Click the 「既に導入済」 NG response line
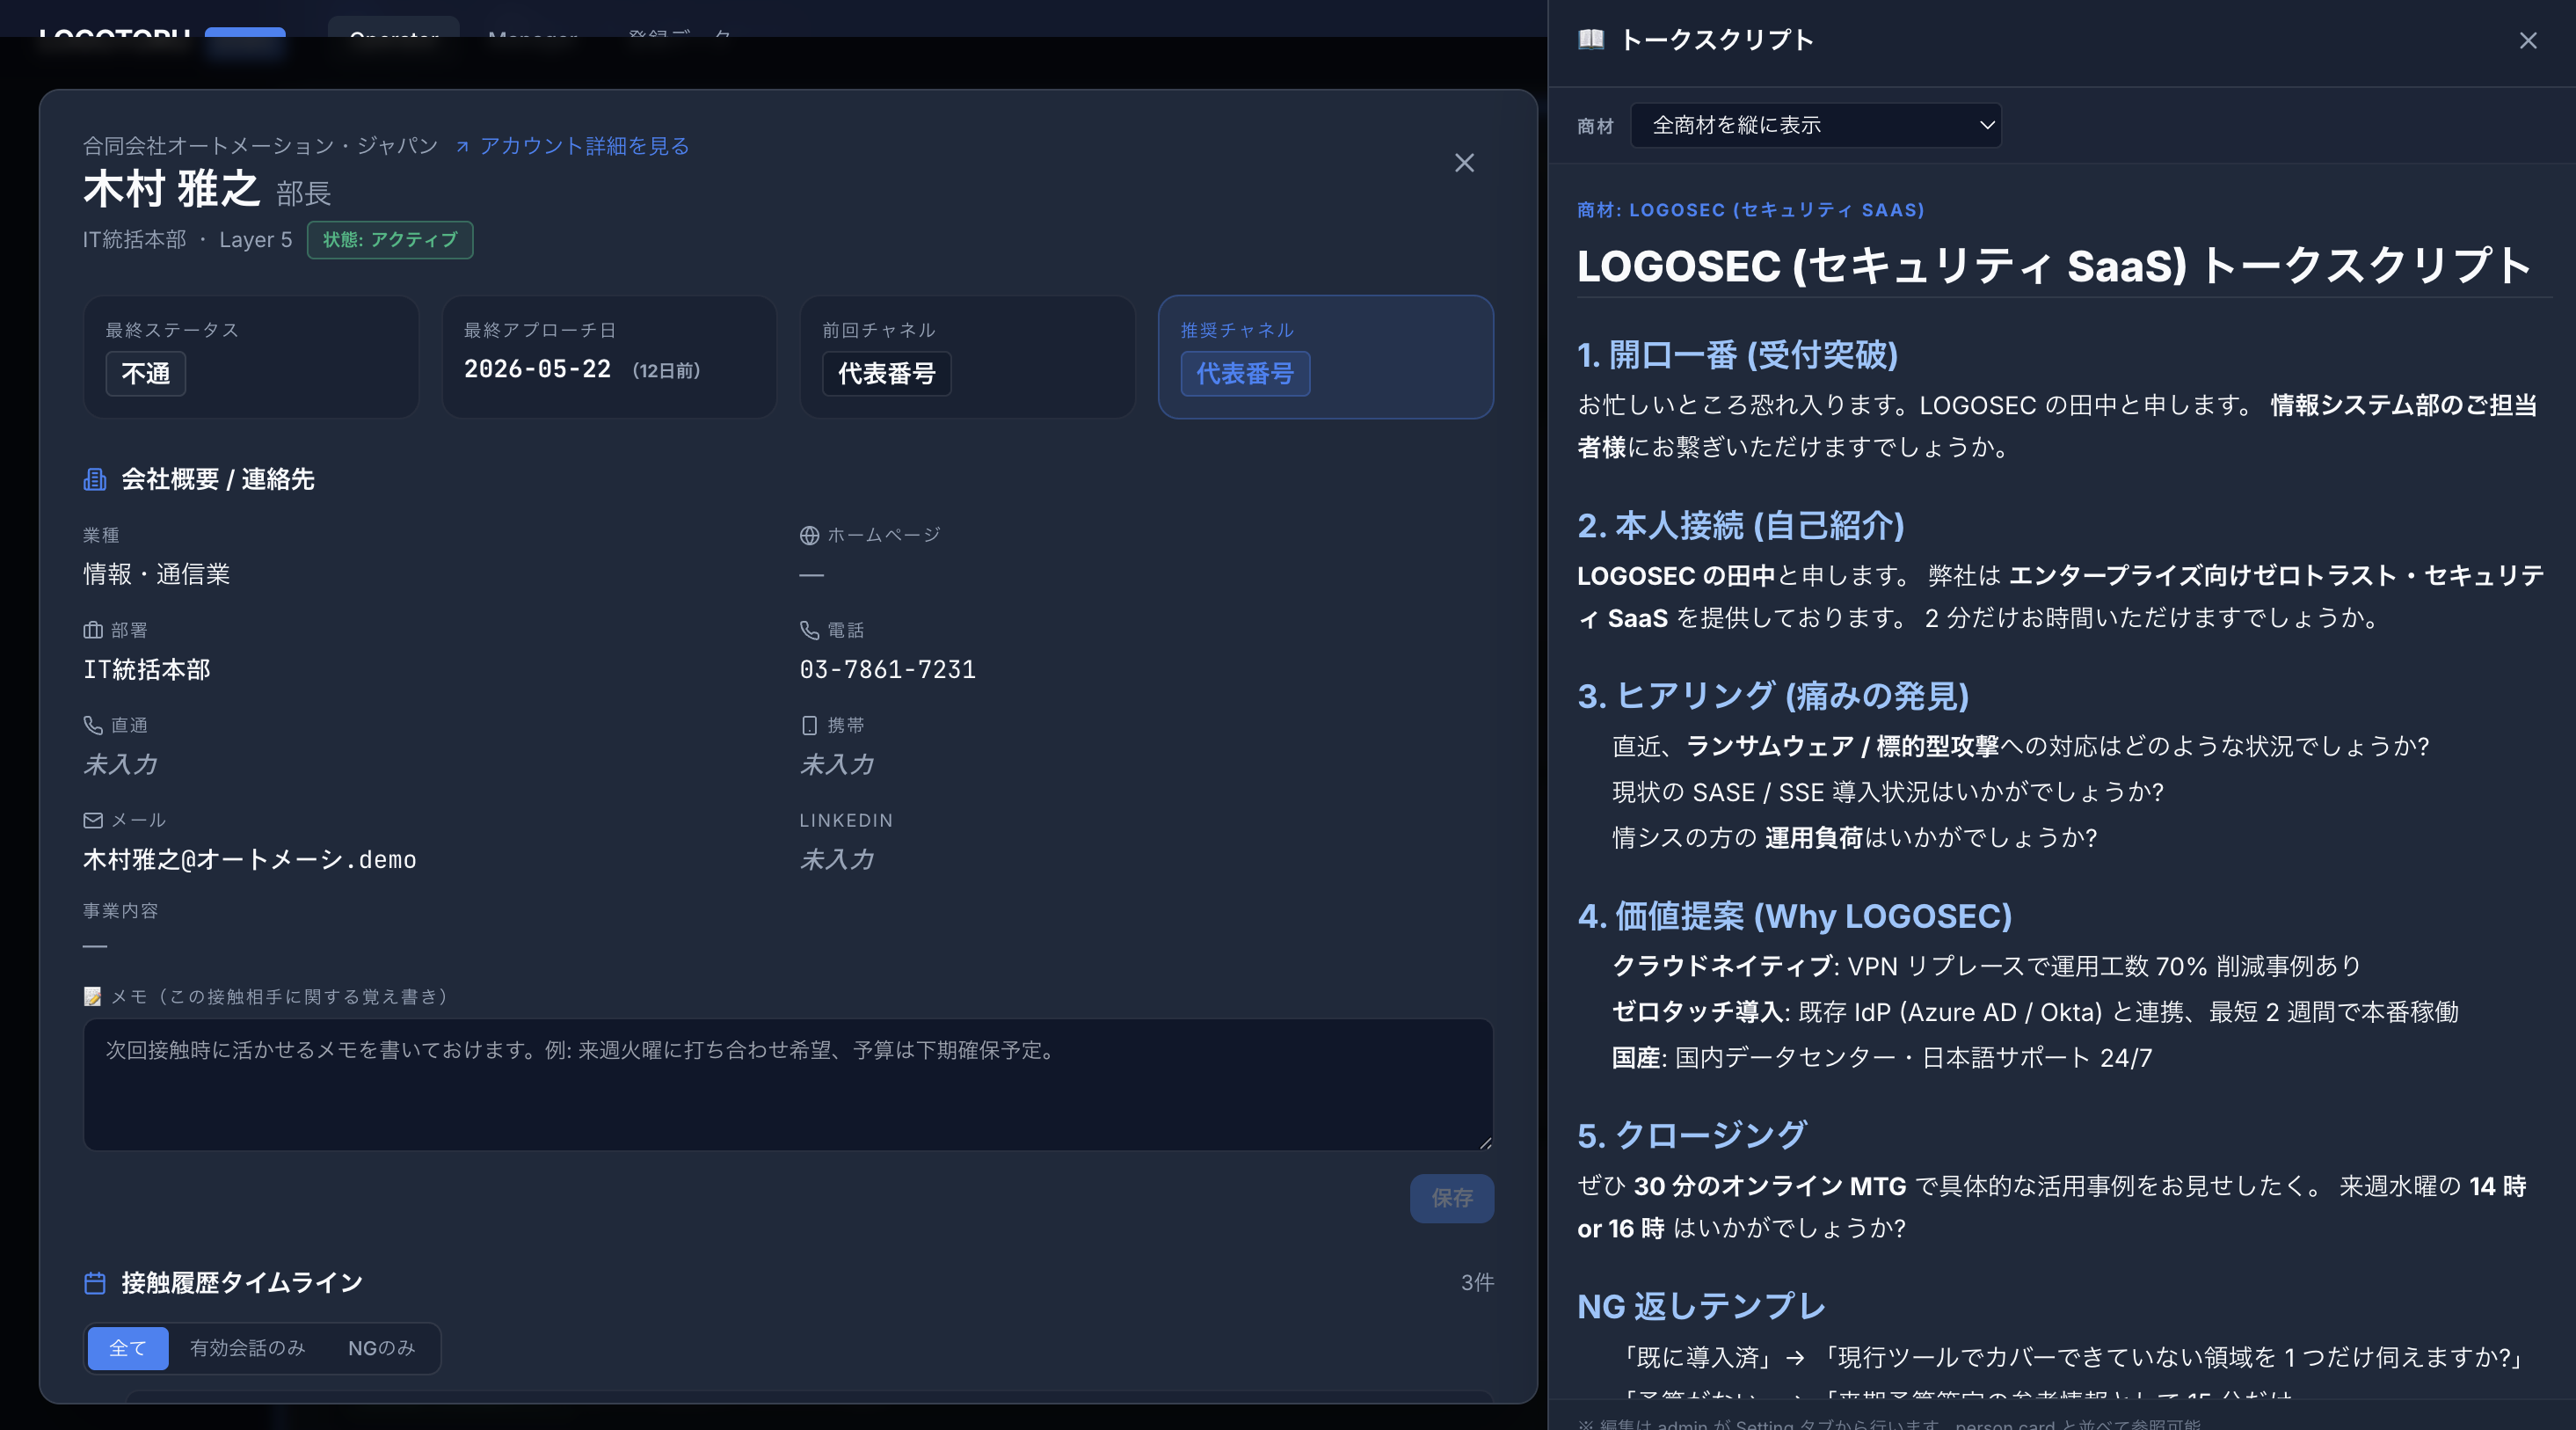The width and height of the screenshot is (2576, 1430). [x=2071, y=1357]
